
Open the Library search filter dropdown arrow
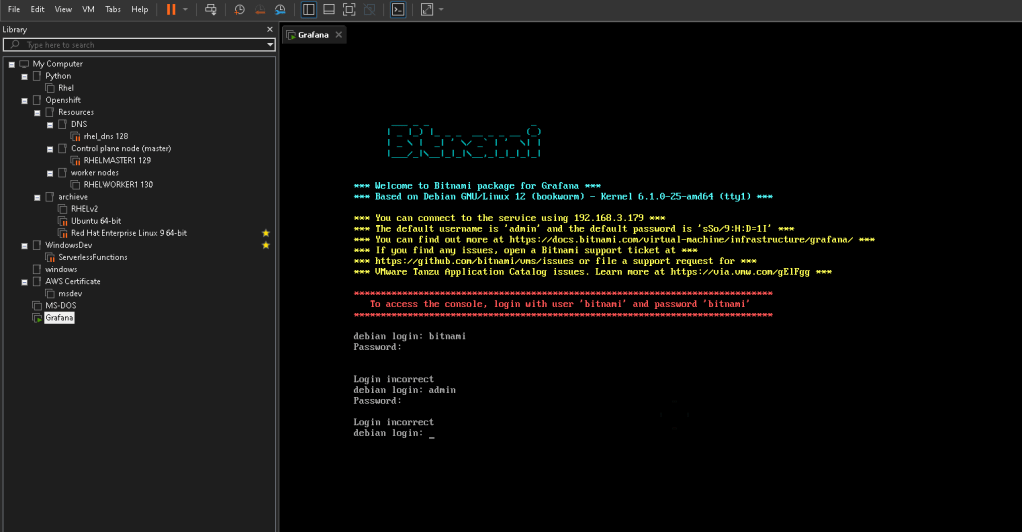(x=270, y=45)
